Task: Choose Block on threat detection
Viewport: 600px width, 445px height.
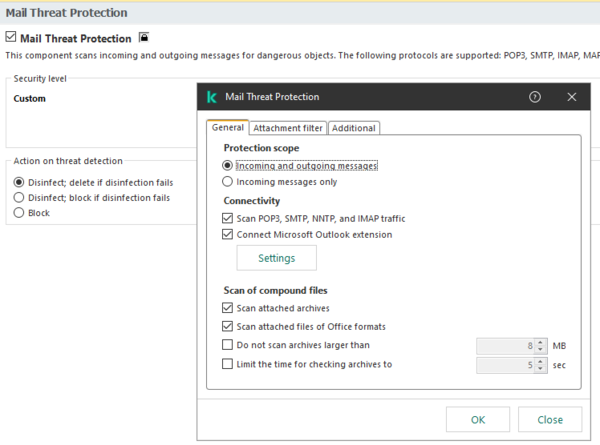Action: (19, 213)
